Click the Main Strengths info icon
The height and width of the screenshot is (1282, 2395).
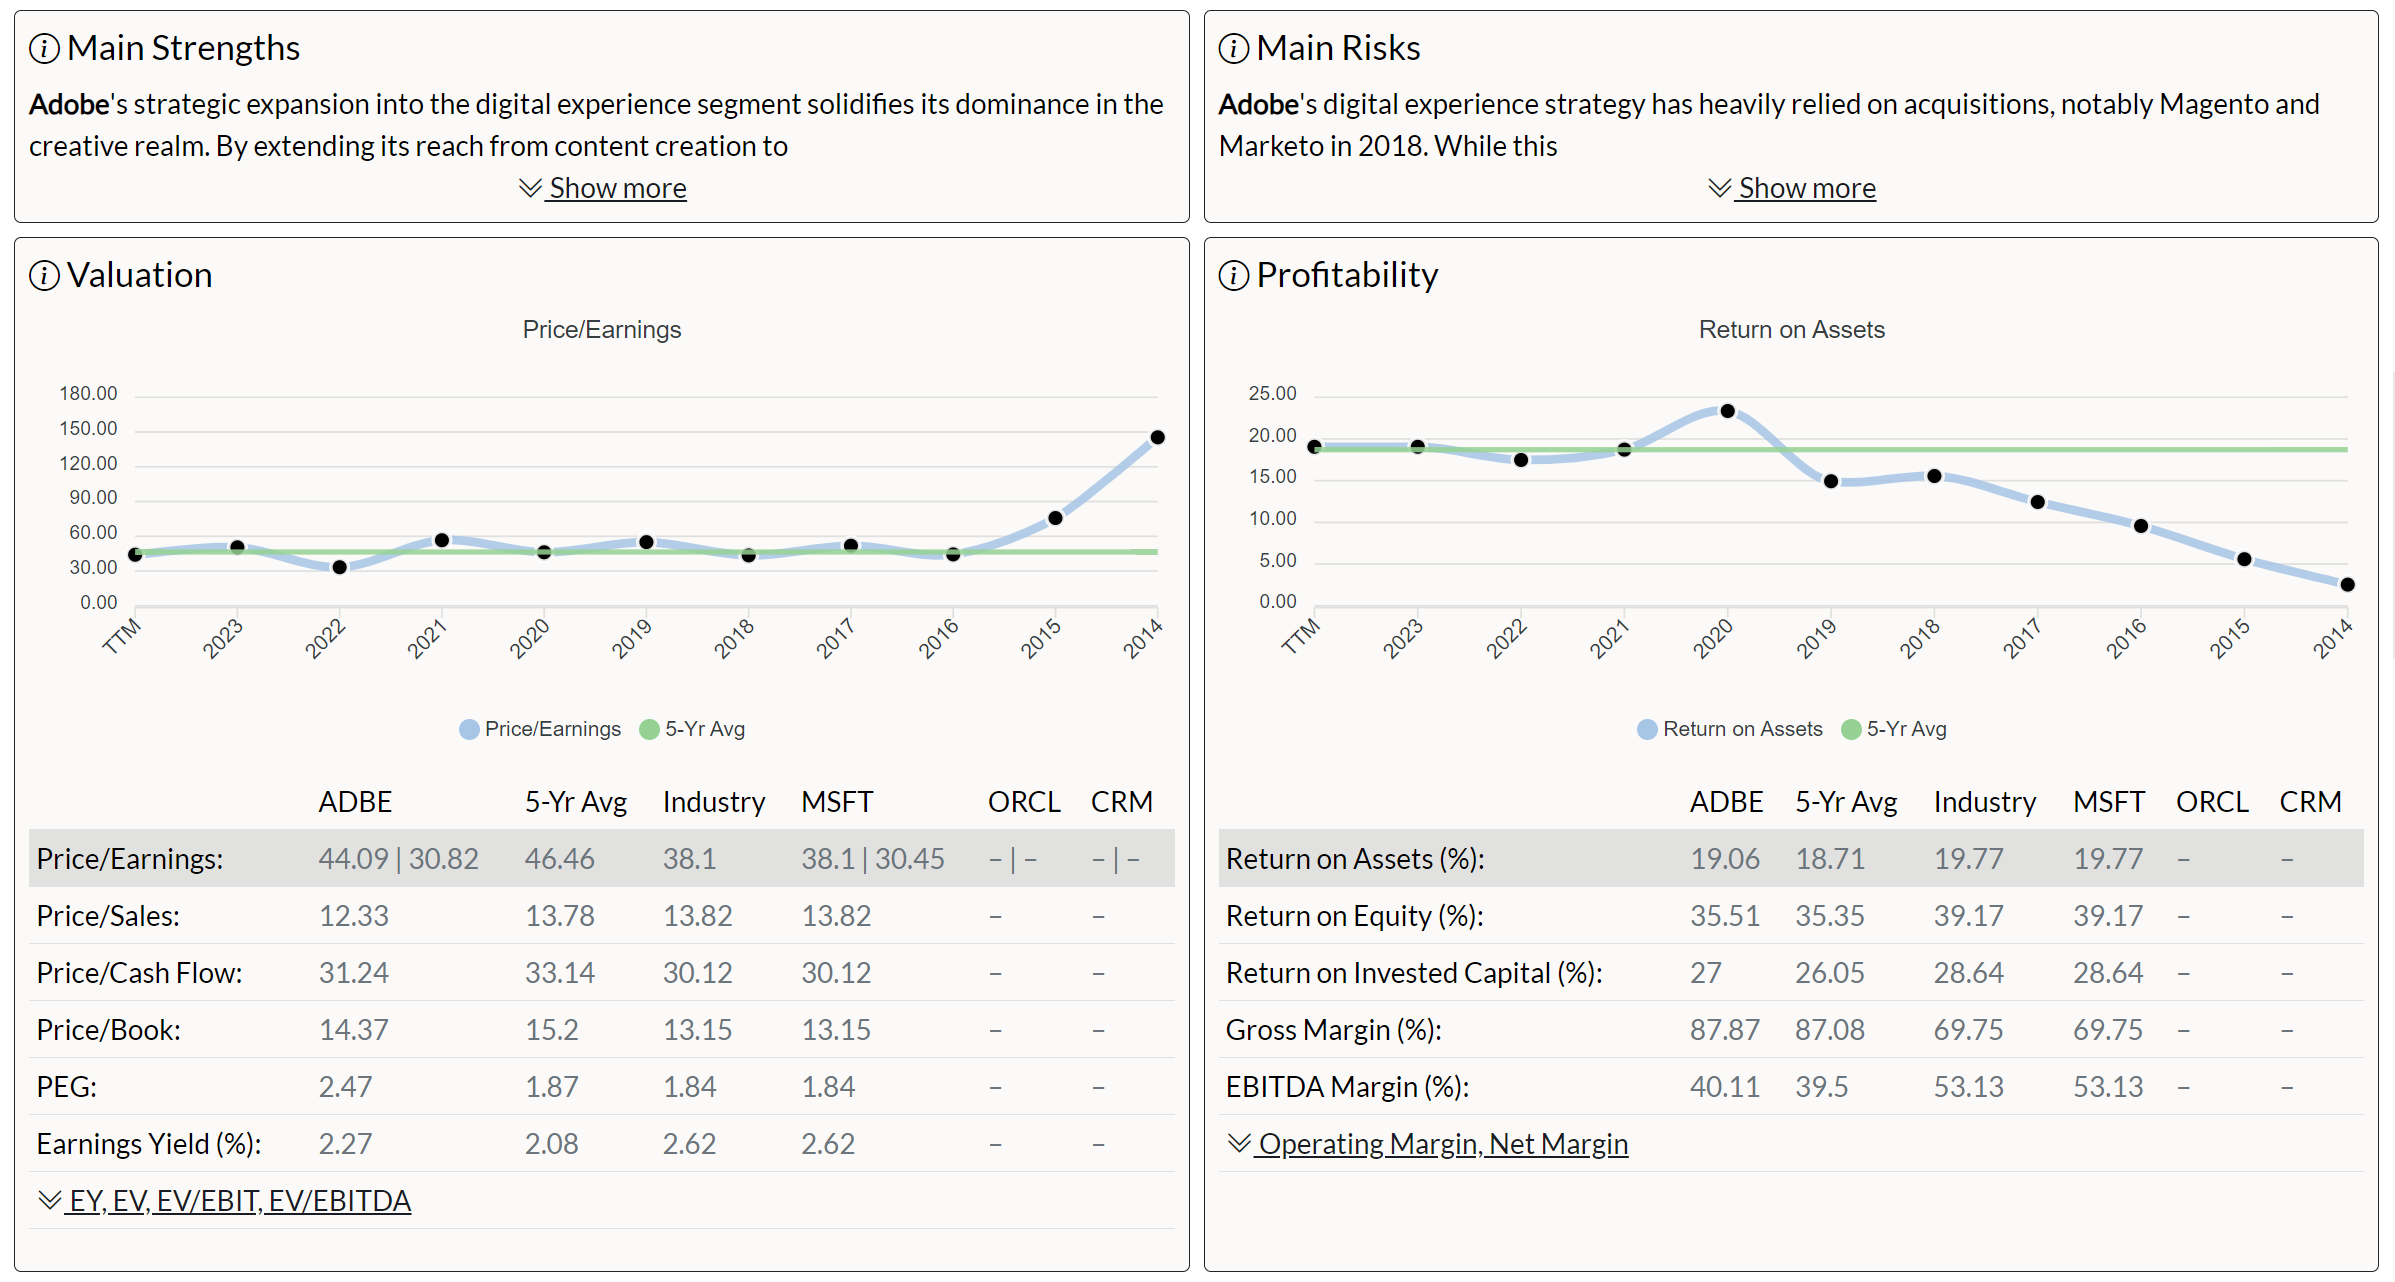point(44,48)
